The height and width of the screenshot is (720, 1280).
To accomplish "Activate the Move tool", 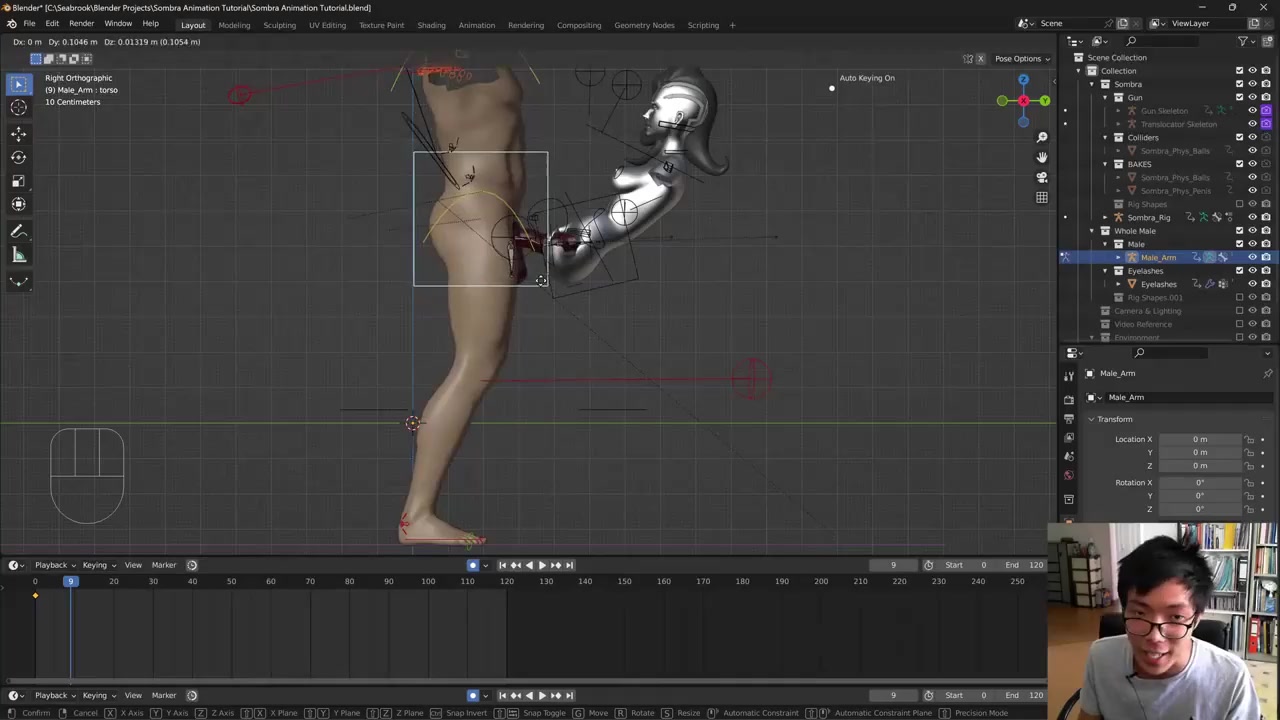I will pos(18,133).
